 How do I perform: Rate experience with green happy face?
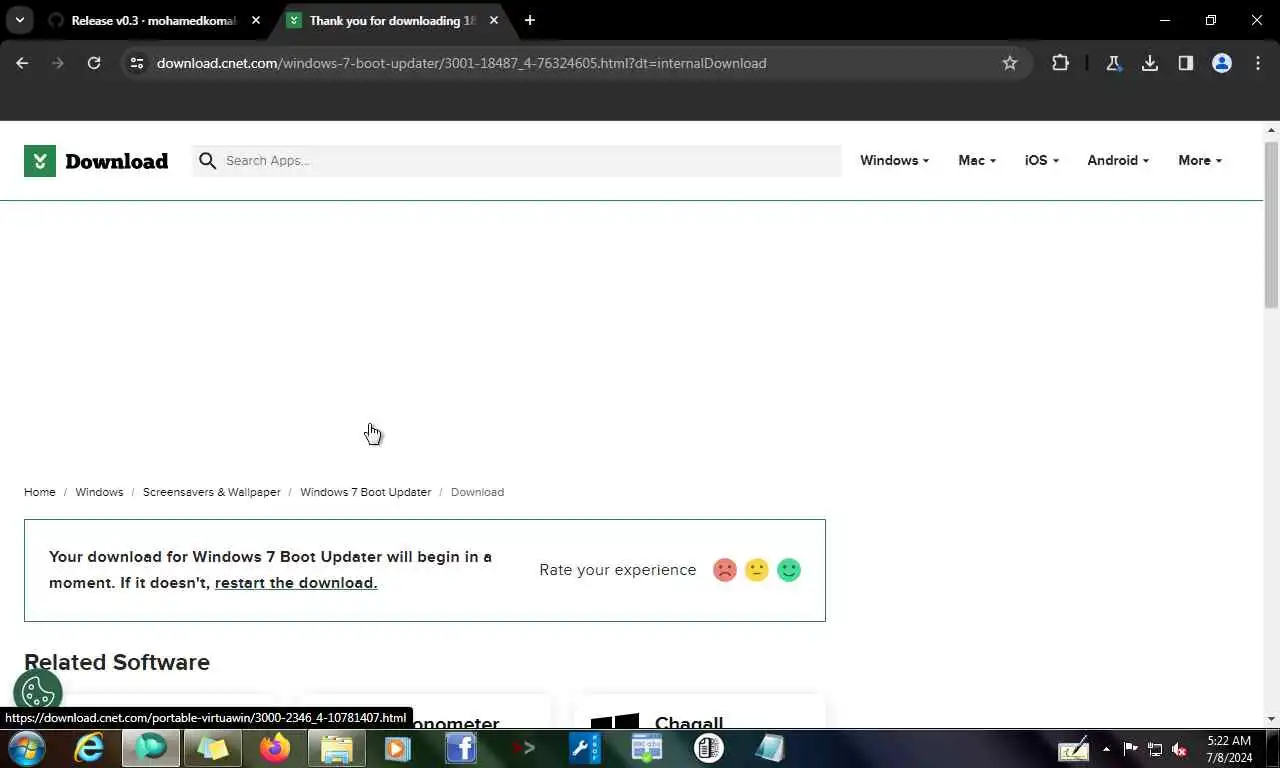point(789,570)
